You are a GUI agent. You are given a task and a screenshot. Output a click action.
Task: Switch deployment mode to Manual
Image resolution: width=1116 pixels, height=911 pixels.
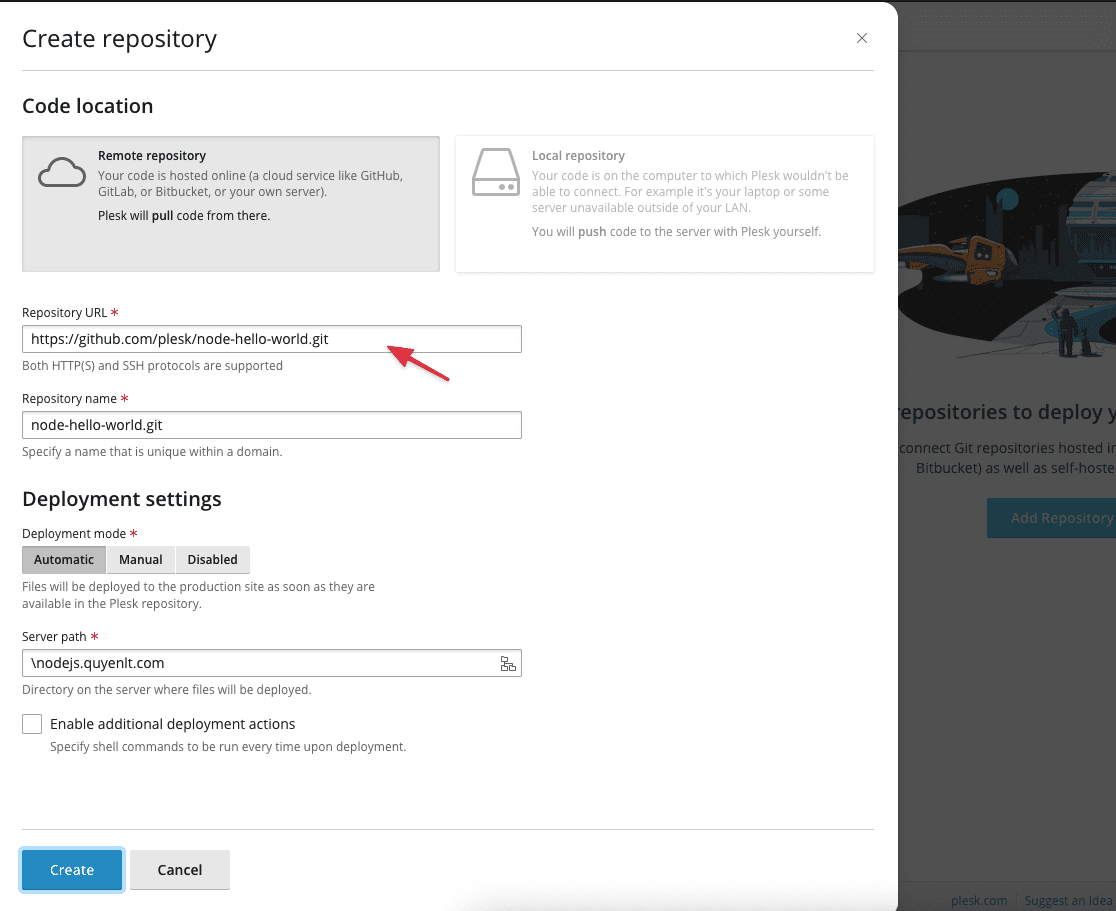tap(141, 560)
